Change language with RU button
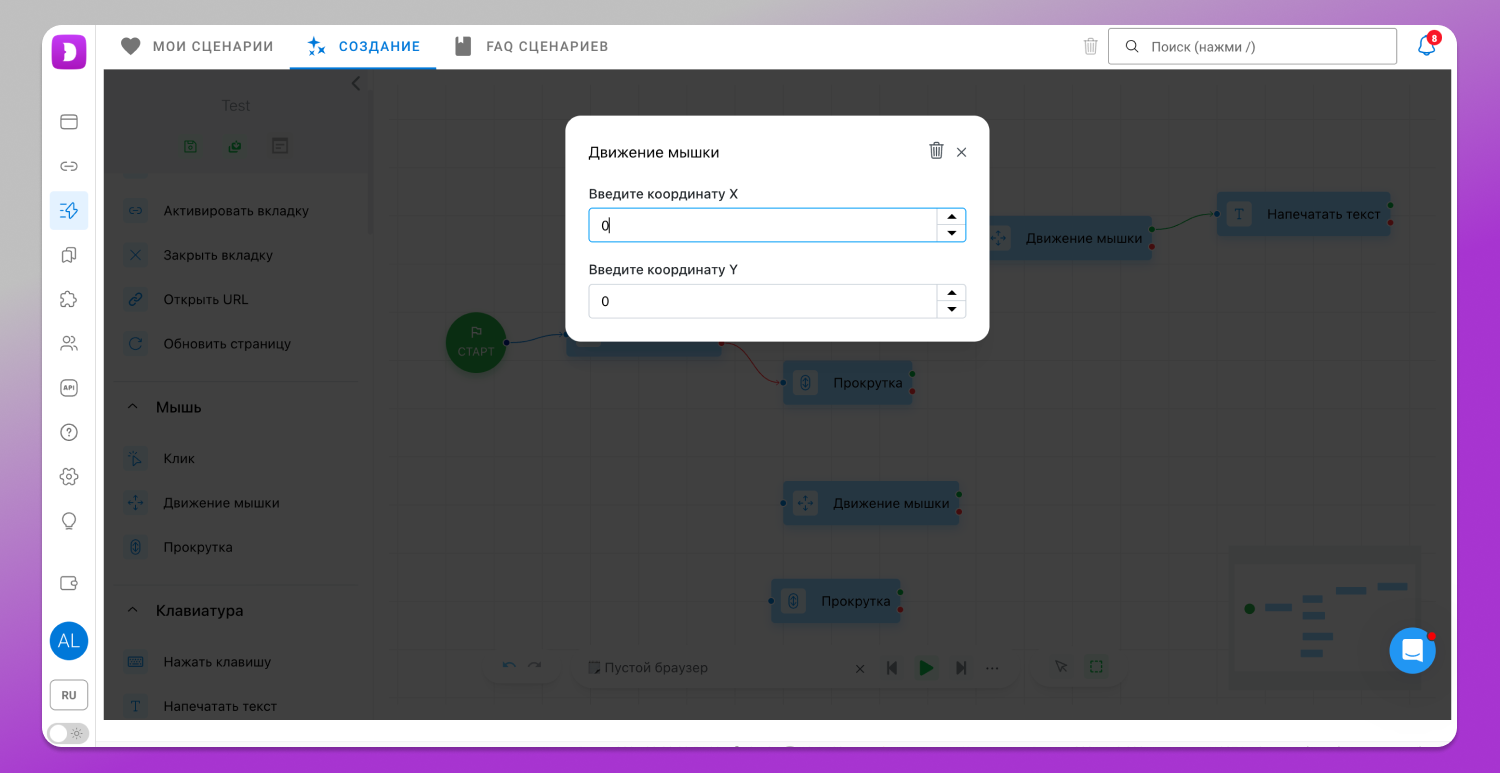 (69, 695)
